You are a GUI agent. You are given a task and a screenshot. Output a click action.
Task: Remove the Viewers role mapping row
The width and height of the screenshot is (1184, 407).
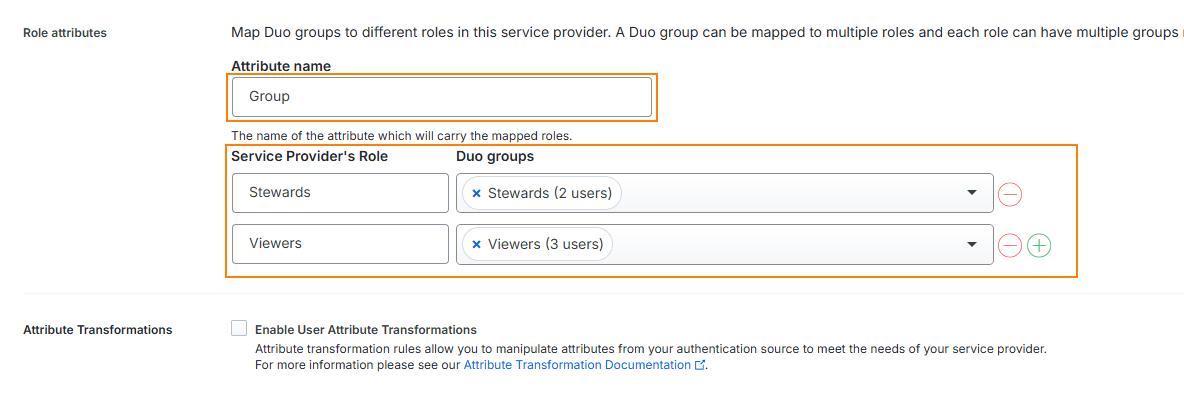[x=1010, y=245]
